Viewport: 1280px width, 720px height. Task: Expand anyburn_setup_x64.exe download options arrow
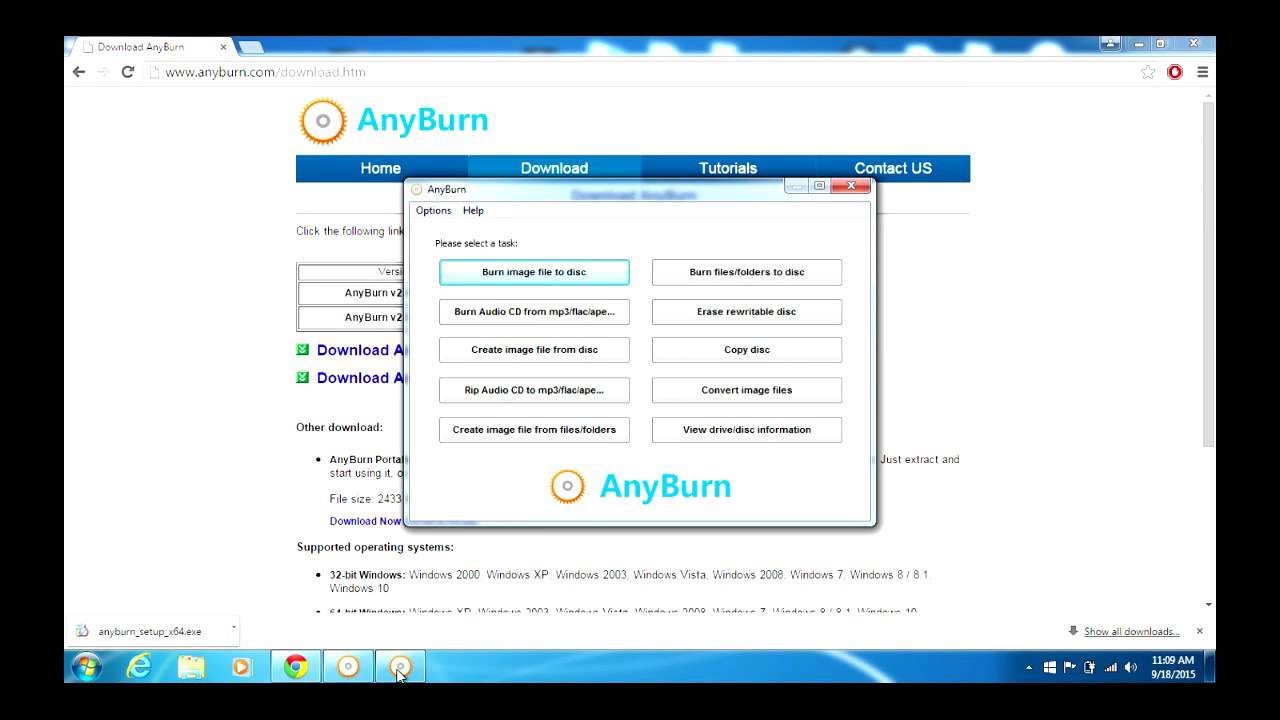point(234,630)
